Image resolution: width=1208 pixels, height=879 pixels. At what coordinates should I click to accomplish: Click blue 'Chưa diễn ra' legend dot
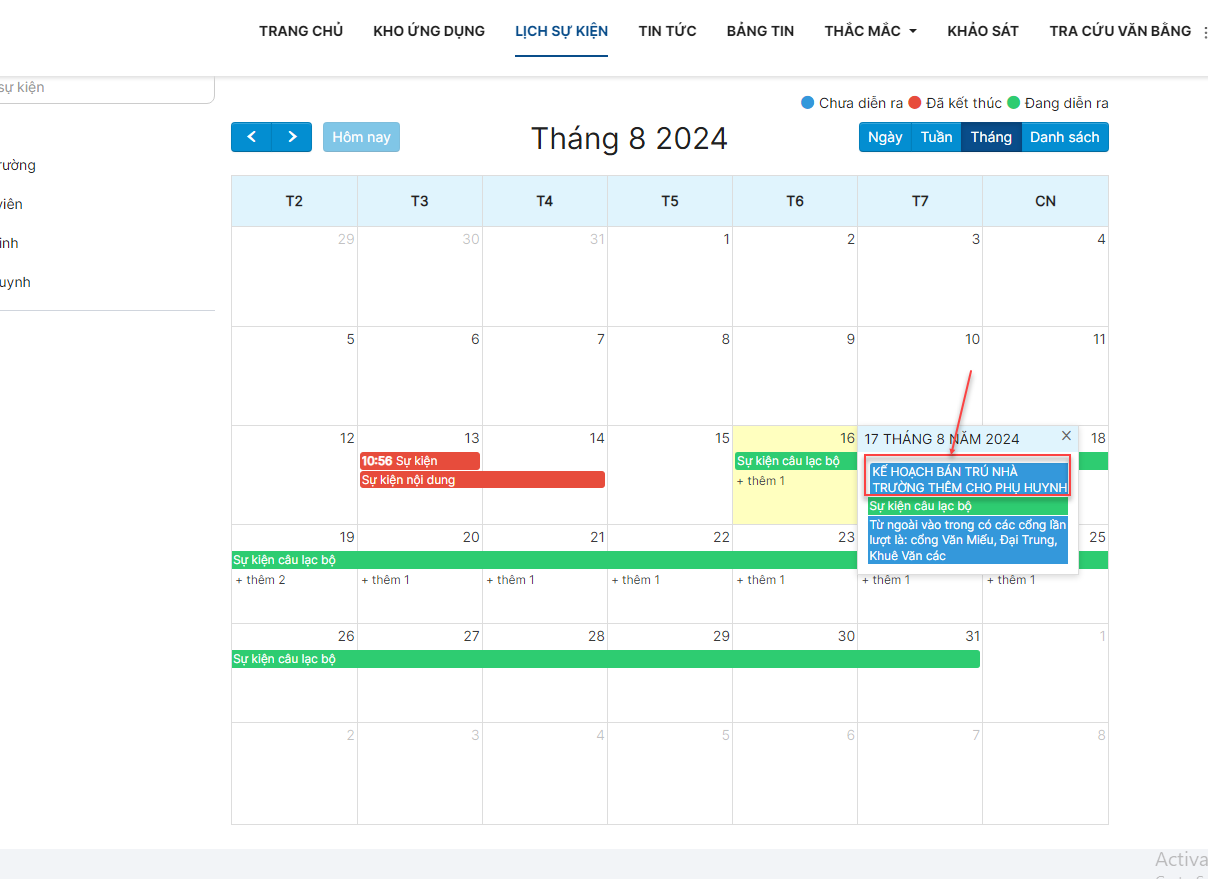coord(807,103)
